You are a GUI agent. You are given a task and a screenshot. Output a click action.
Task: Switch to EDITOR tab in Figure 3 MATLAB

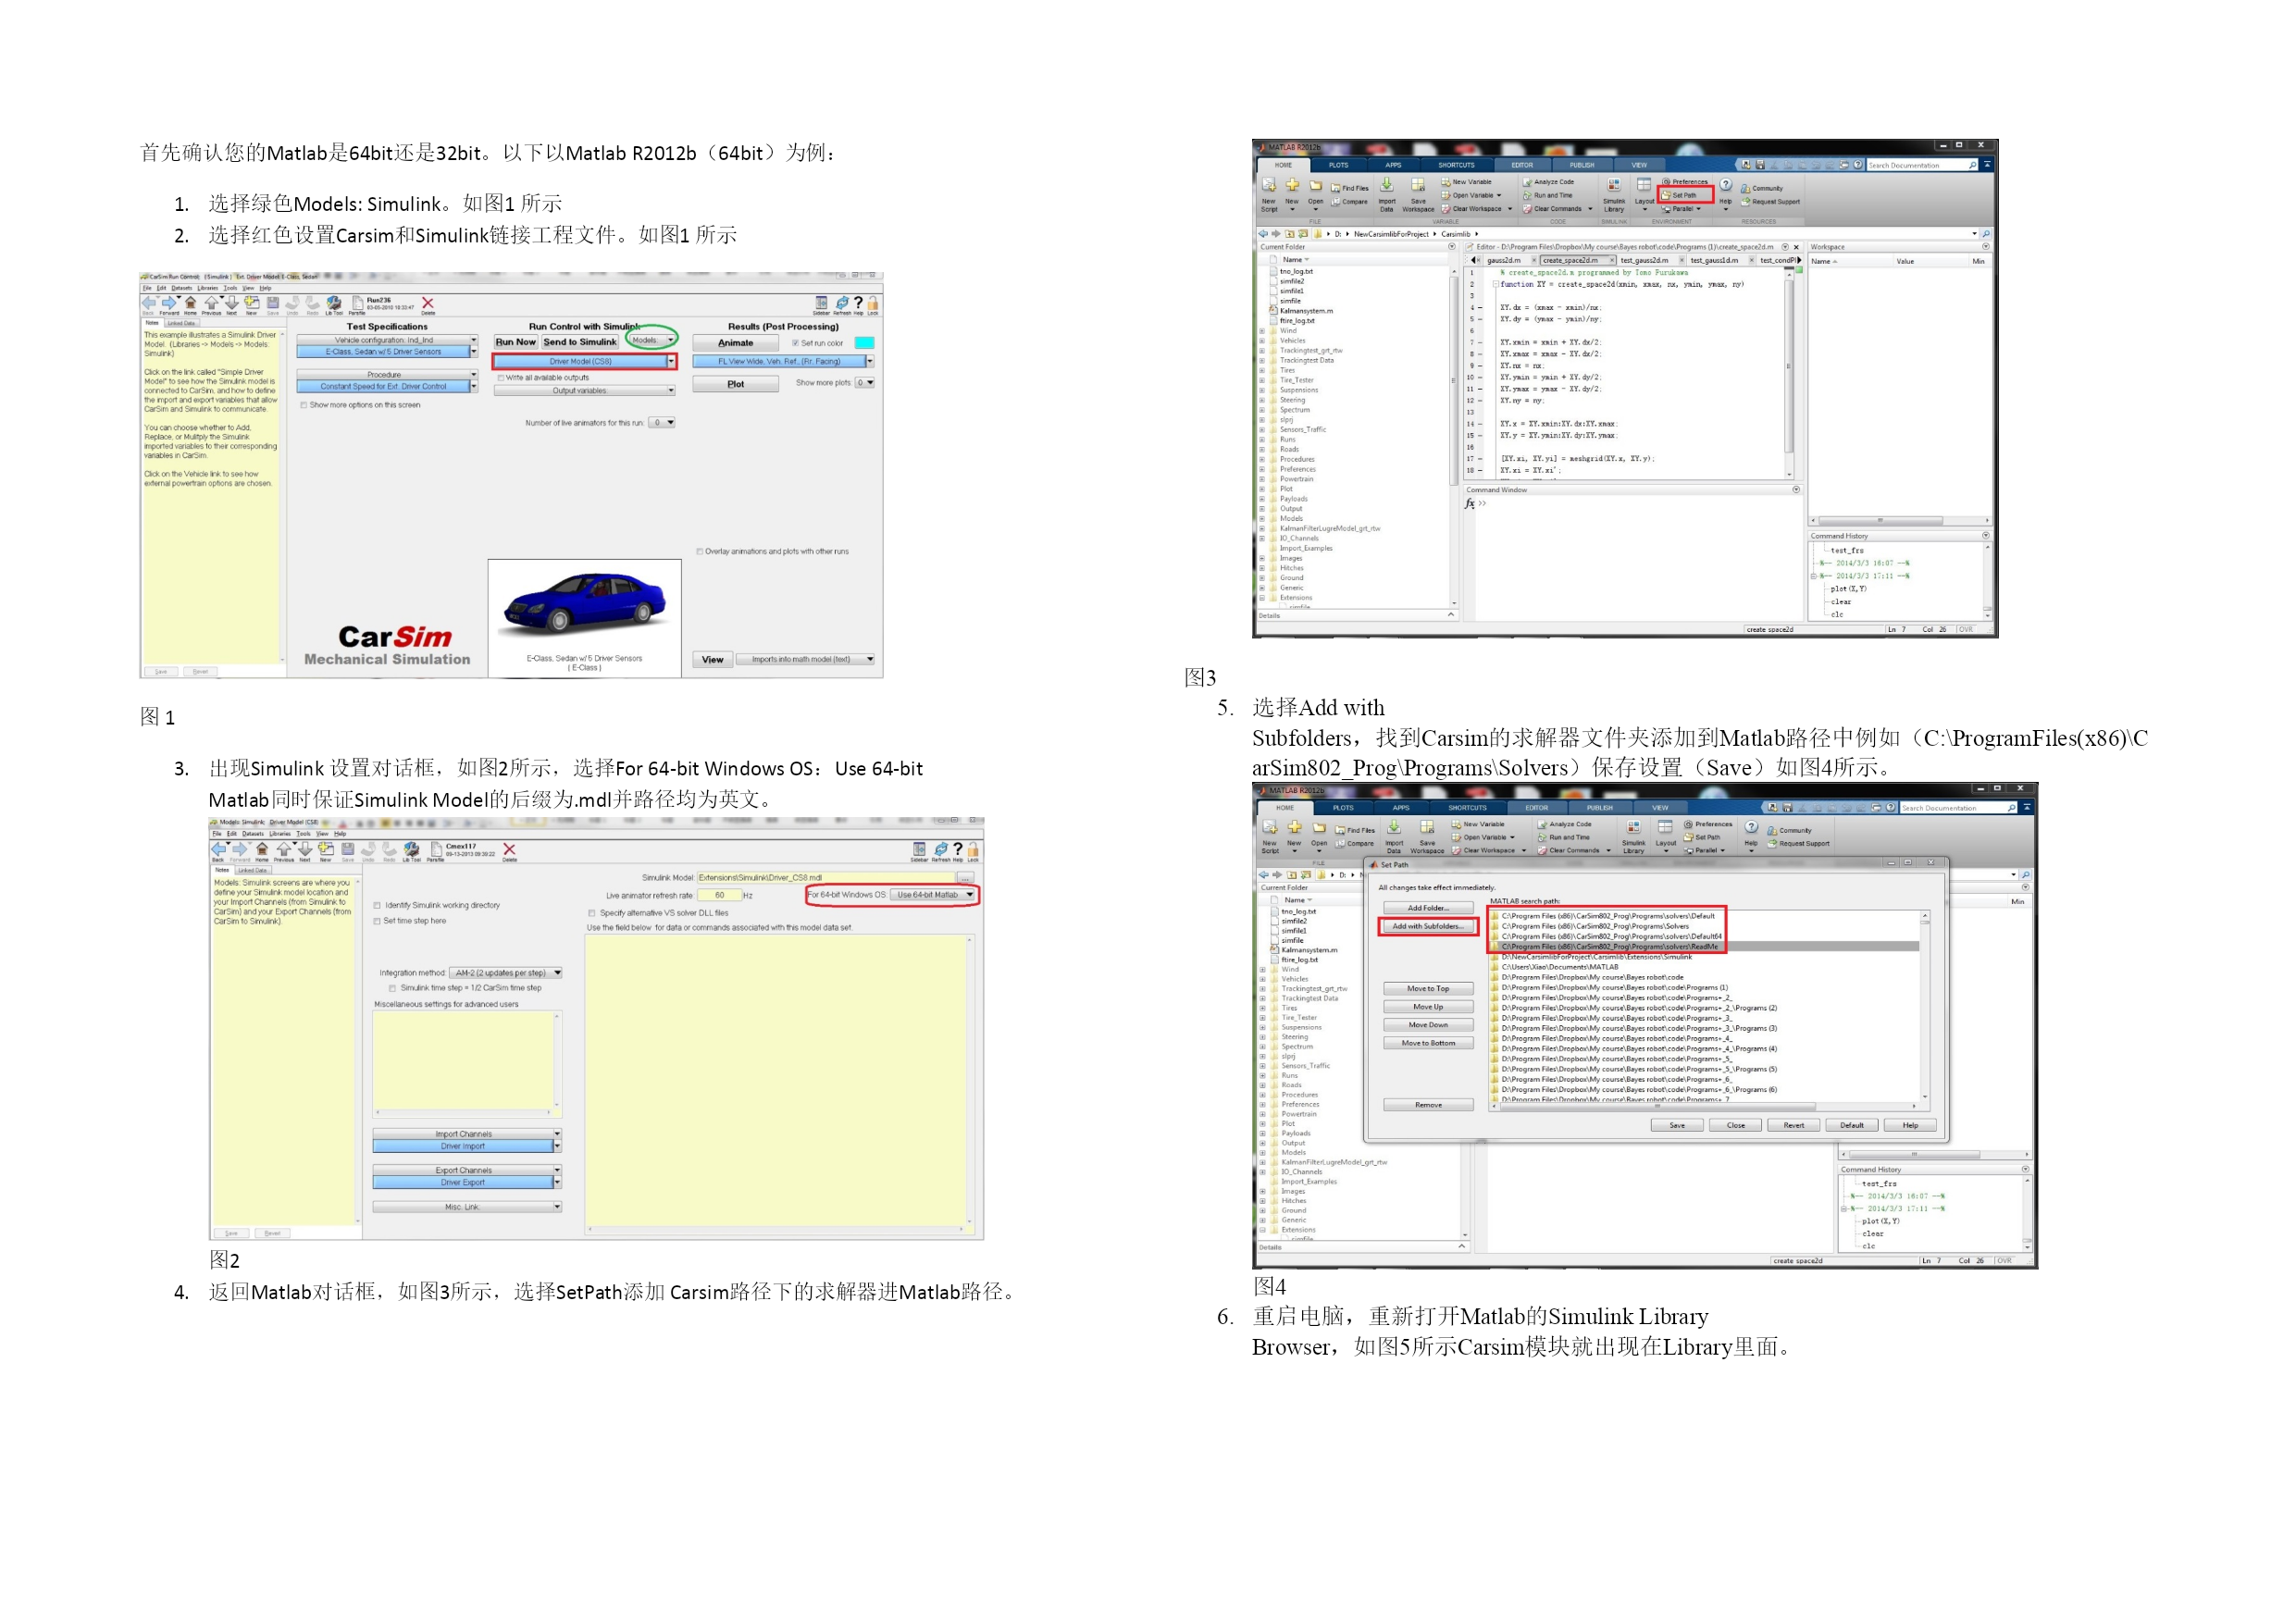point(1522,165)
